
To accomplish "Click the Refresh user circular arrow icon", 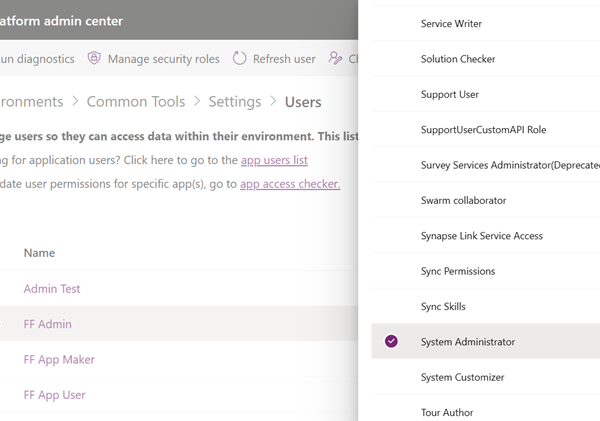I will [x=240, y=59].
